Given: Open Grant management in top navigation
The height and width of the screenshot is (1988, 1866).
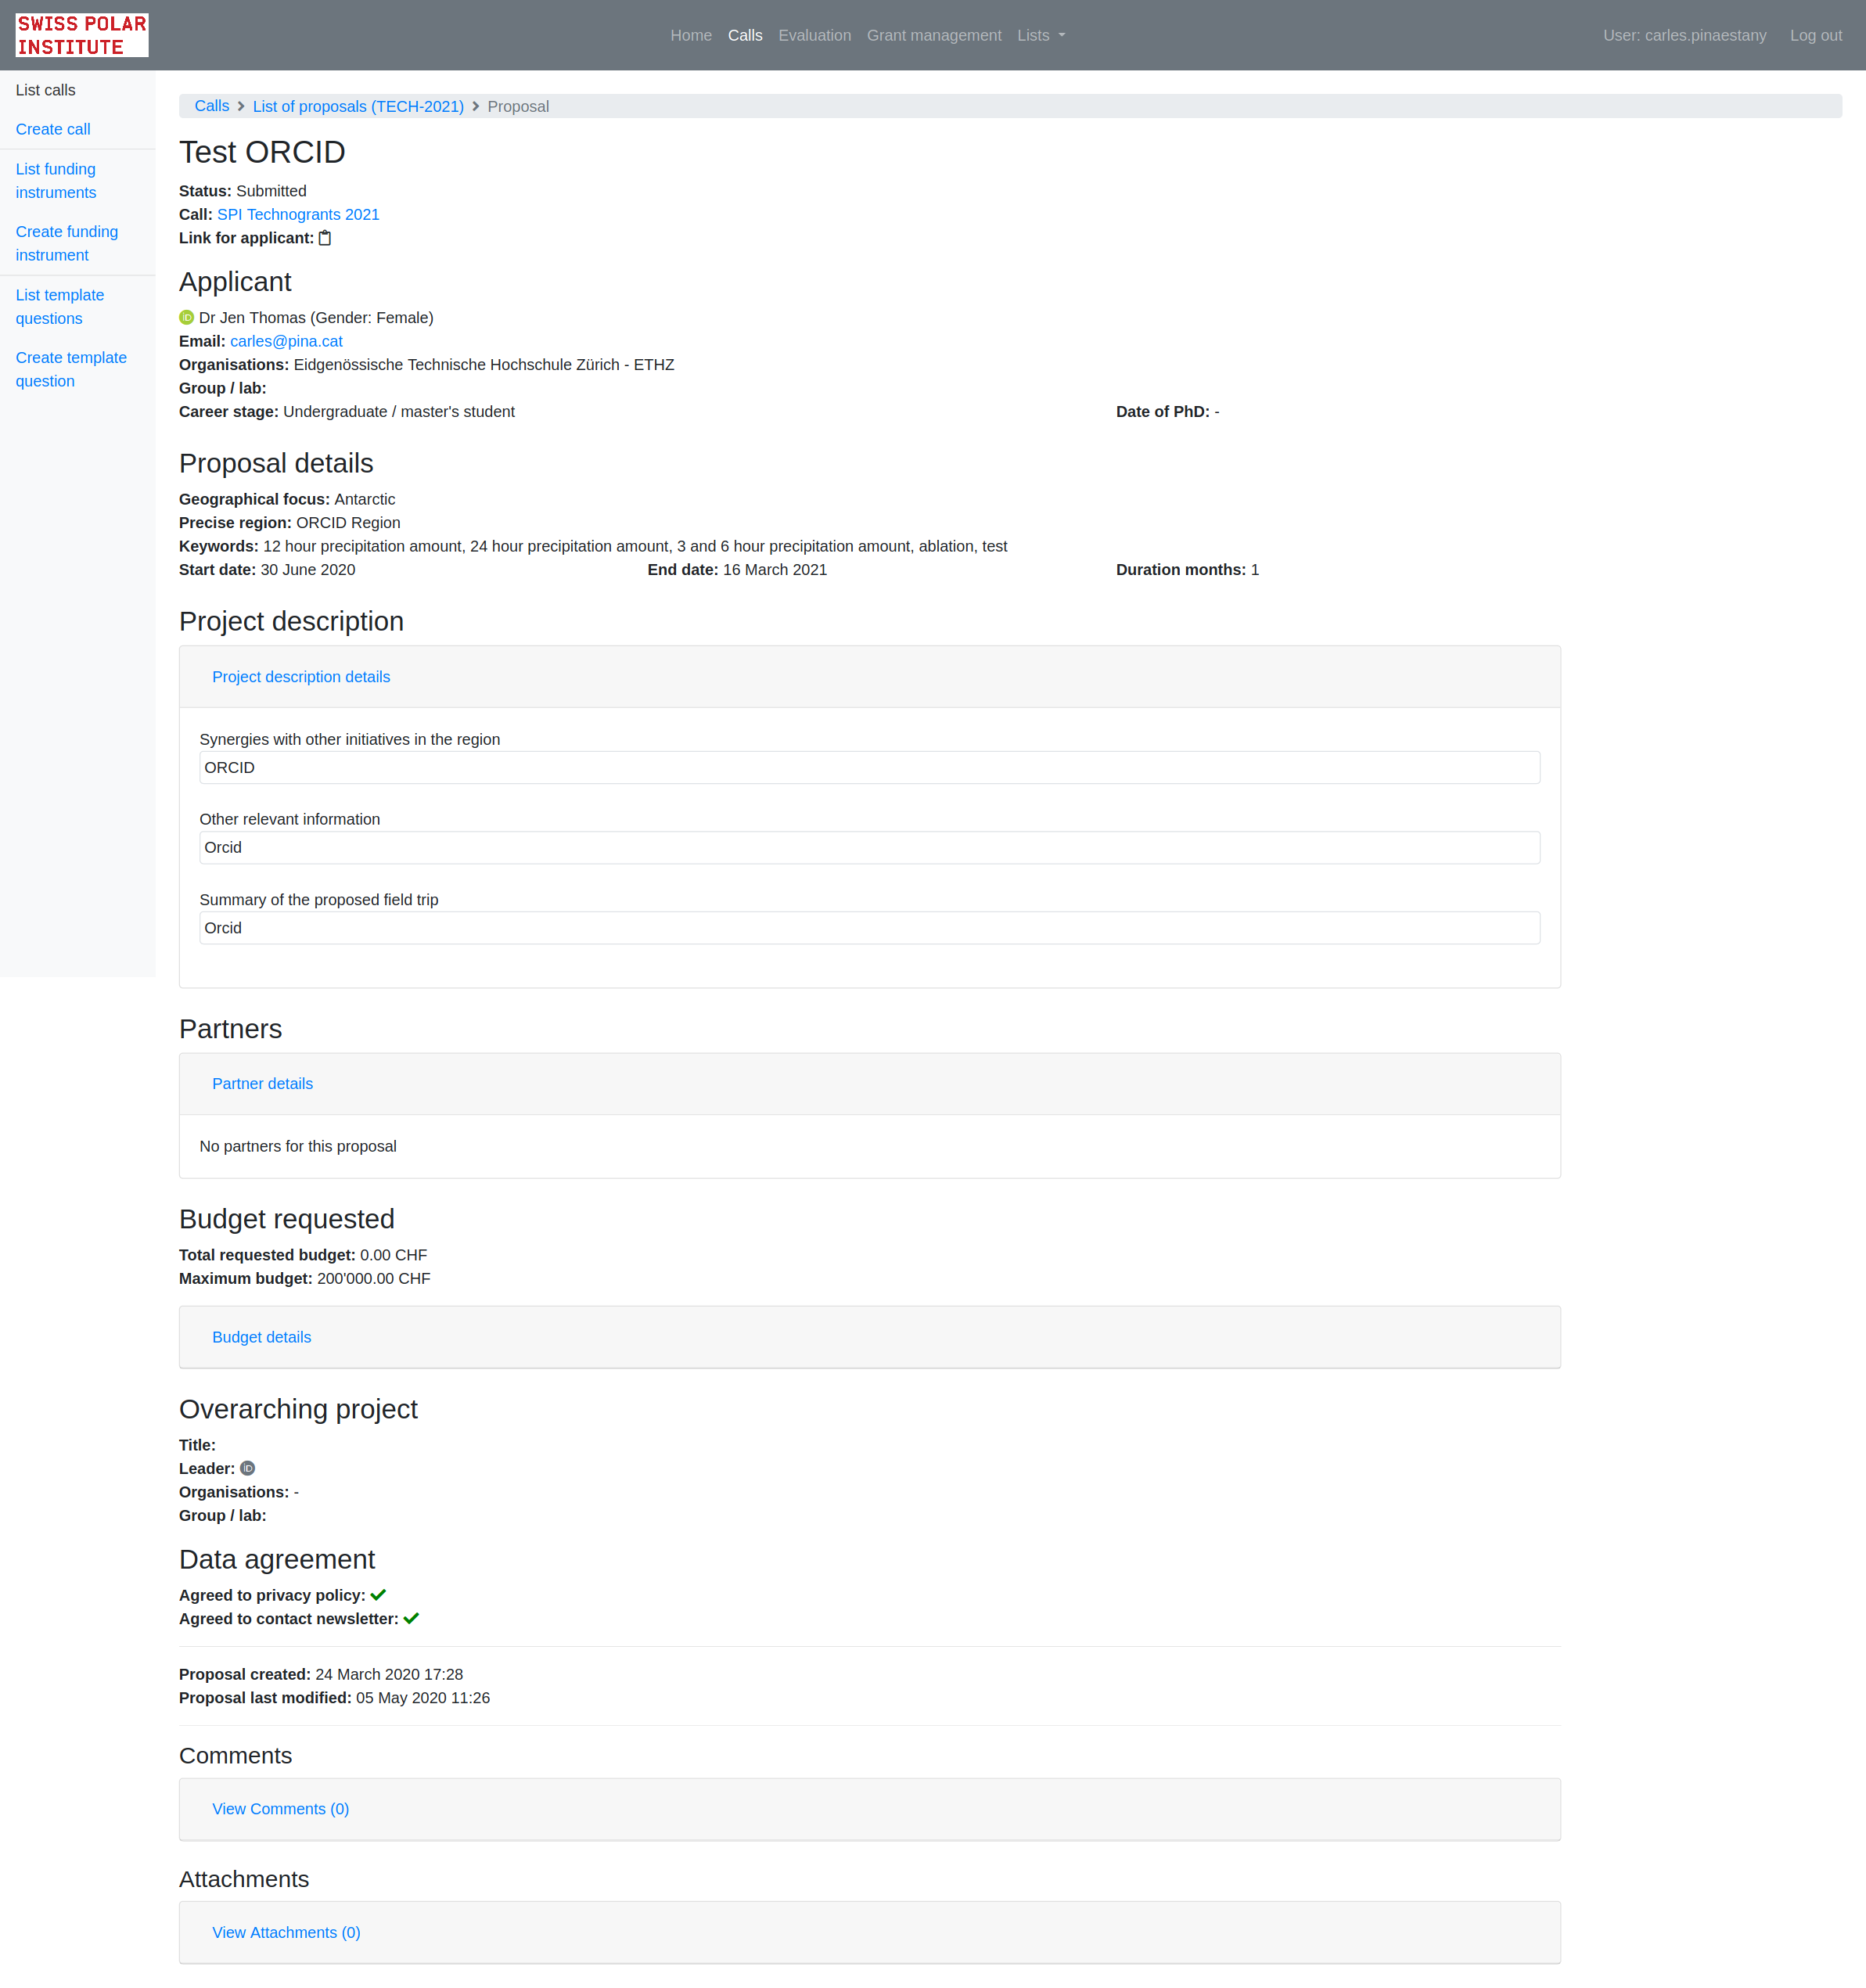Looking at the screenshot, I should click(933, 35).
